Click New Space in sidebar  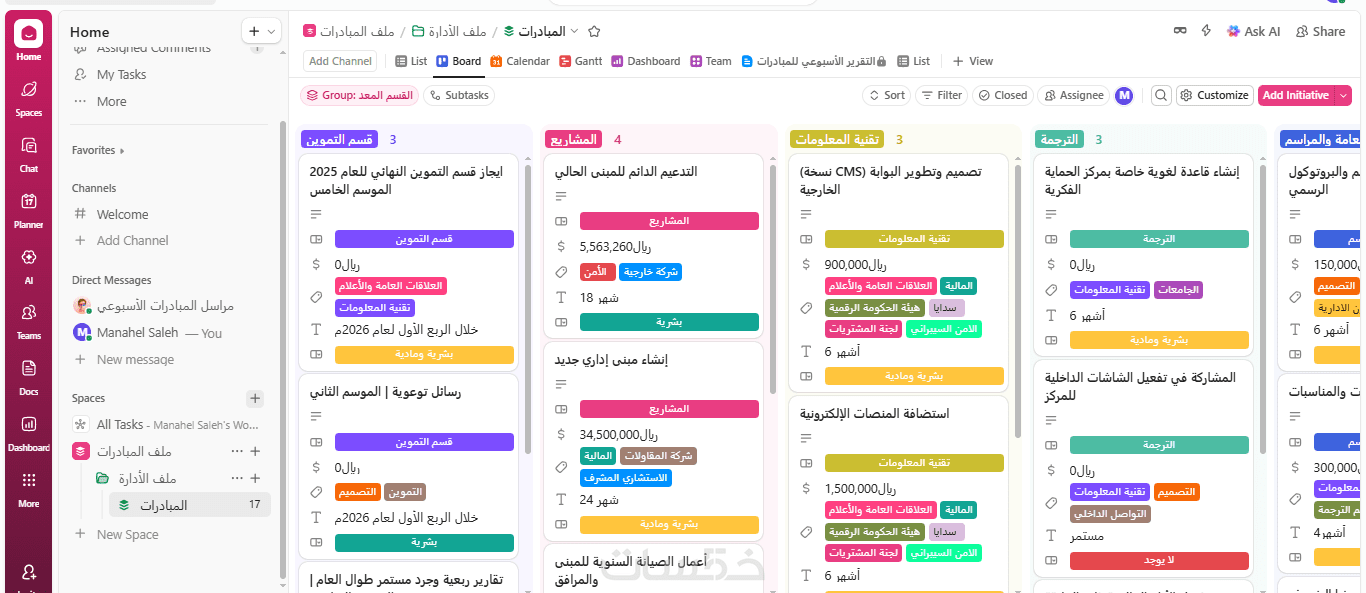[127, 535]
